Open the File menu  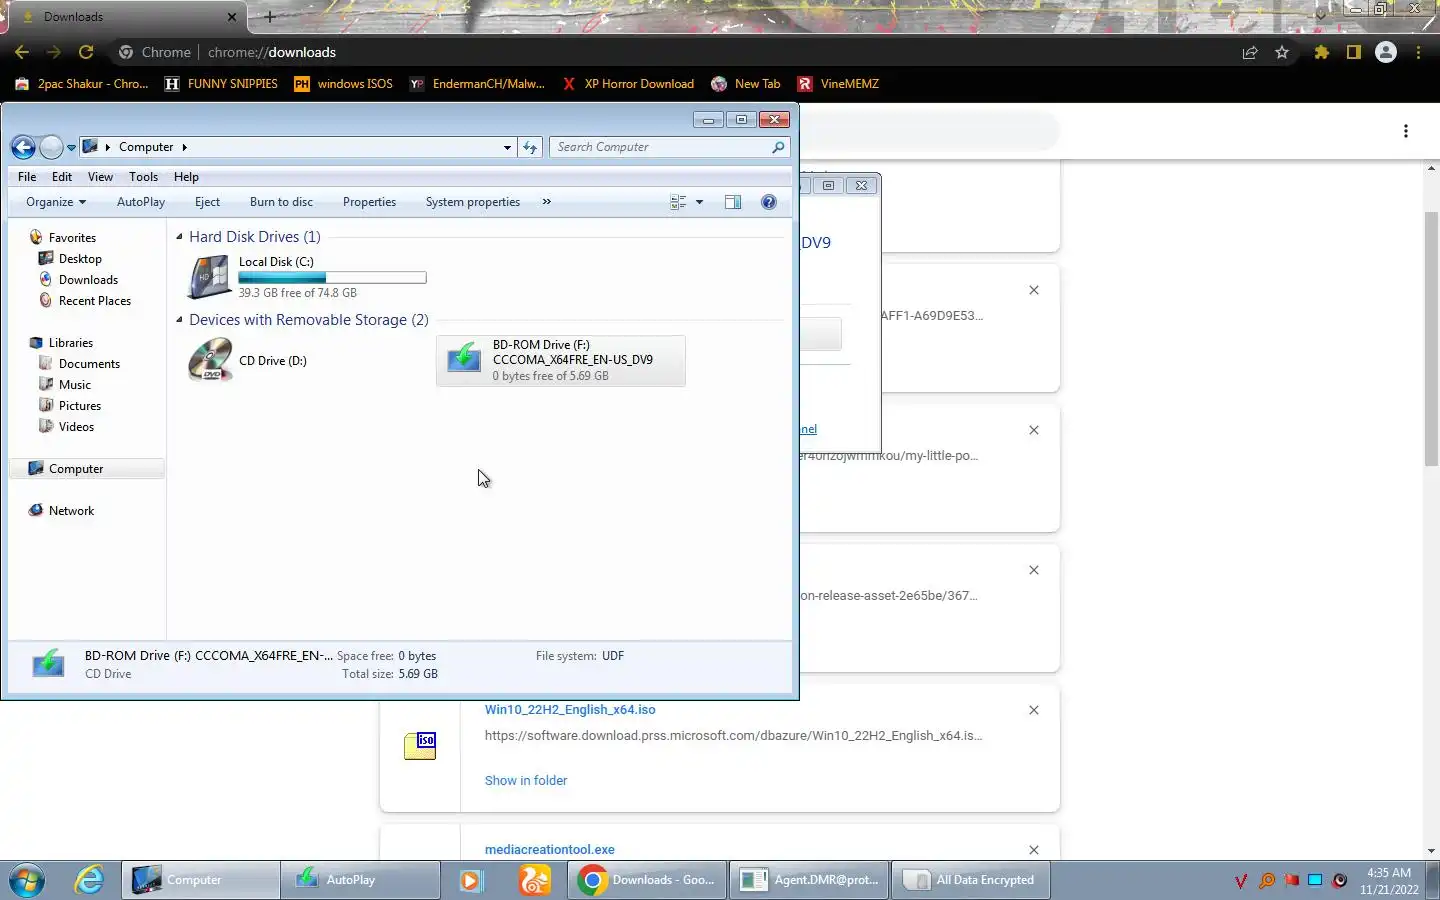click(27, 177)
